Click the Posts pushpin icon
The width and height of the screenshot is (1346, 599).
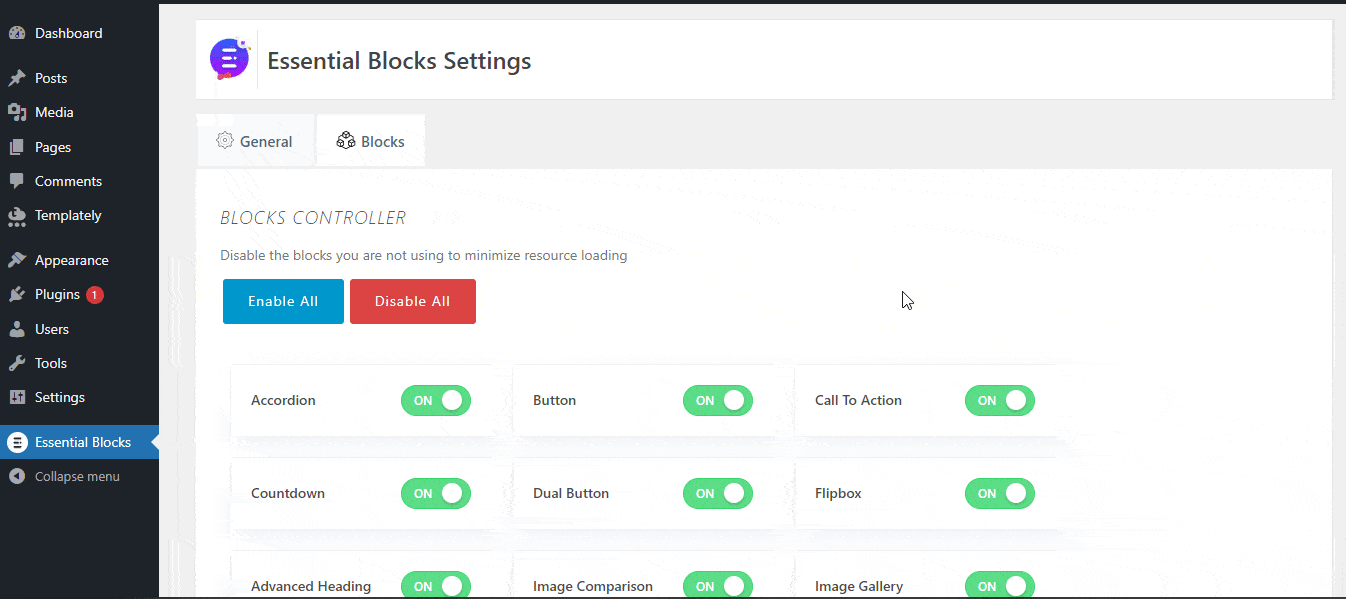tap(17, 78)
